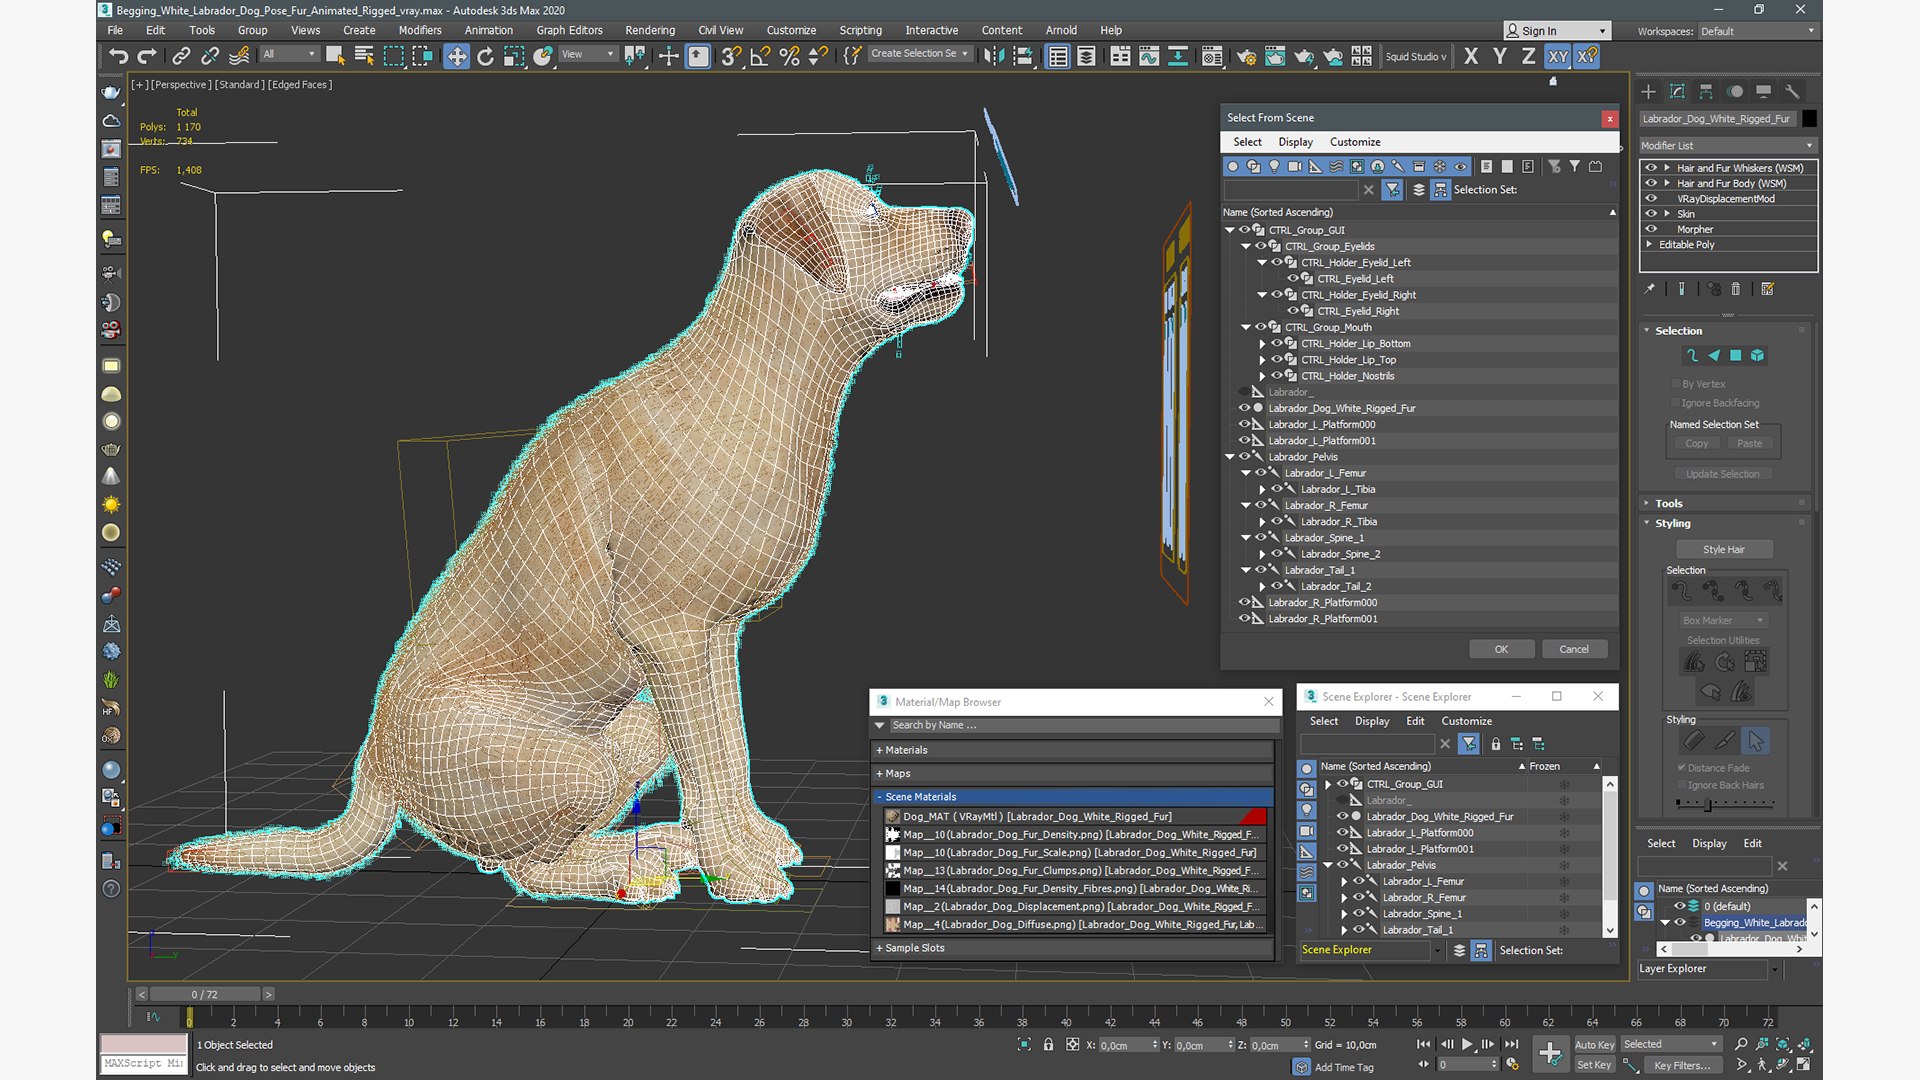Screen dimensions: 1920x1080
Task: Open the Utilities wrench tab
Action: click(1793, 91)
